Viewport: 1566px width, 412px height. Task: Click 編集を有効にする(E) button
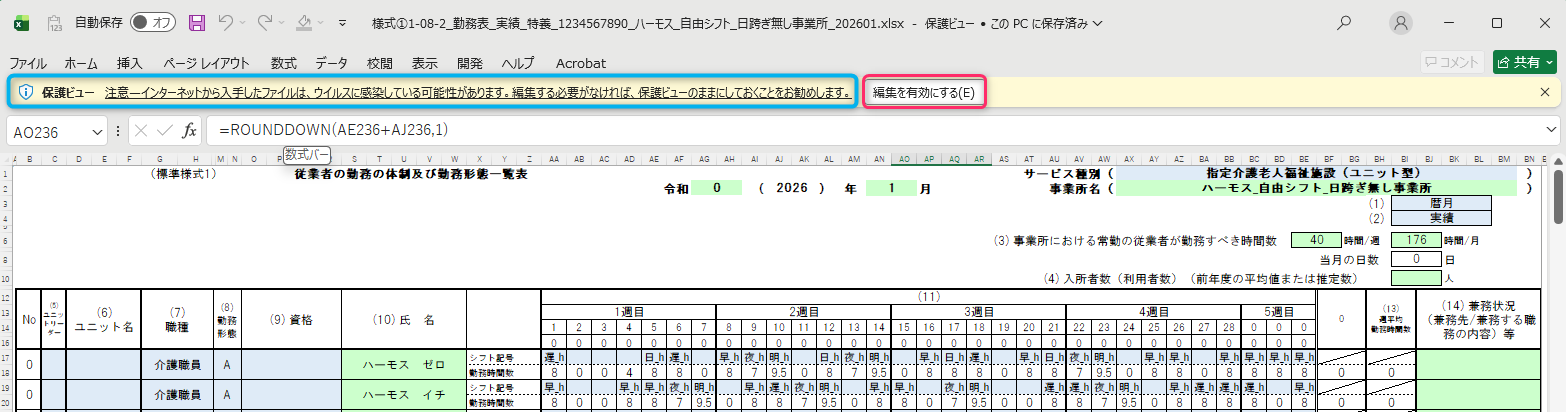(924, 92)
